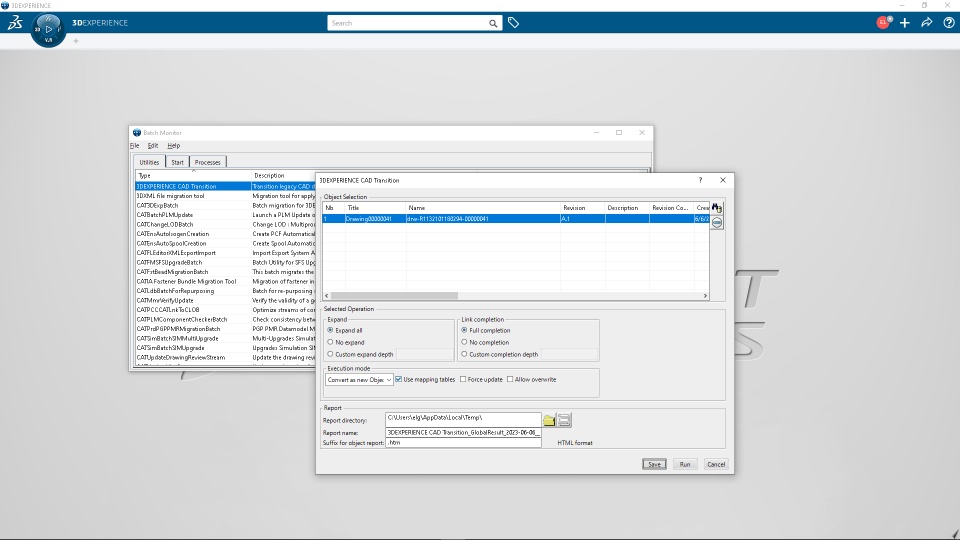Click the Revision column header
The height and width of the screenshot is (540, 960).
[x=582, y=208]
